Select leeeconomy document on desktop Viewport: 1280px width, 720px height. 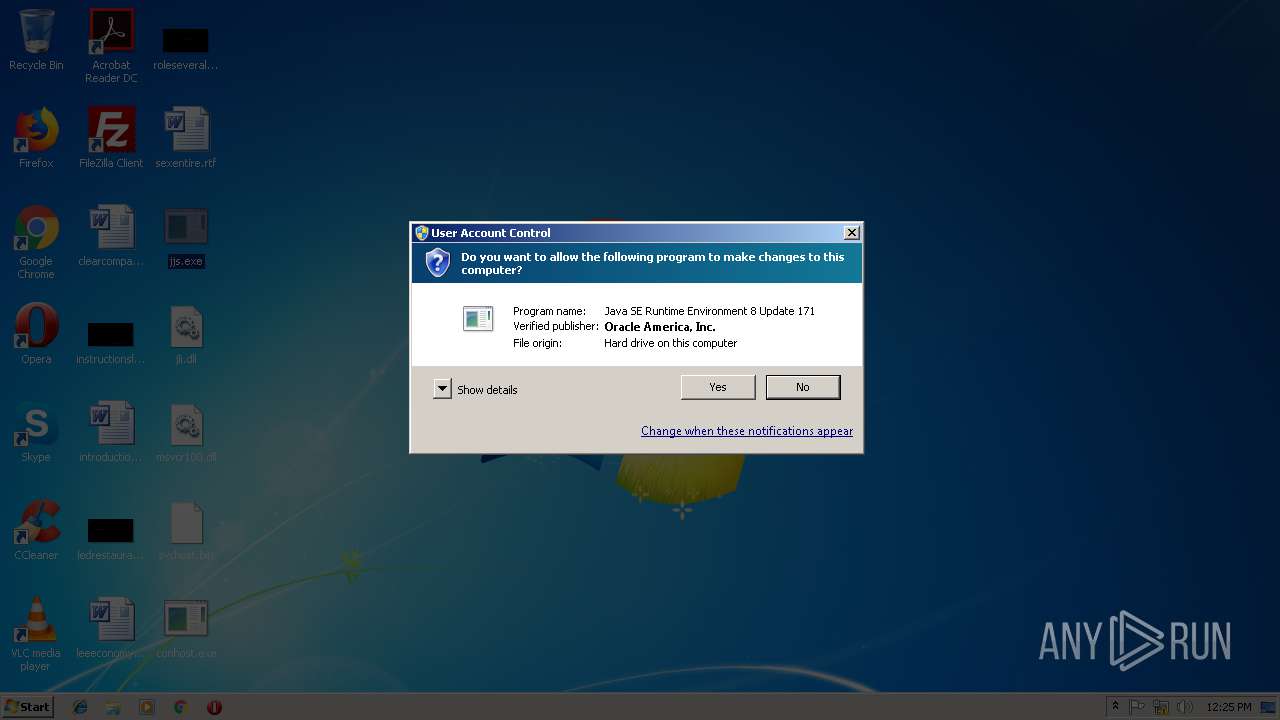(111, 628)
